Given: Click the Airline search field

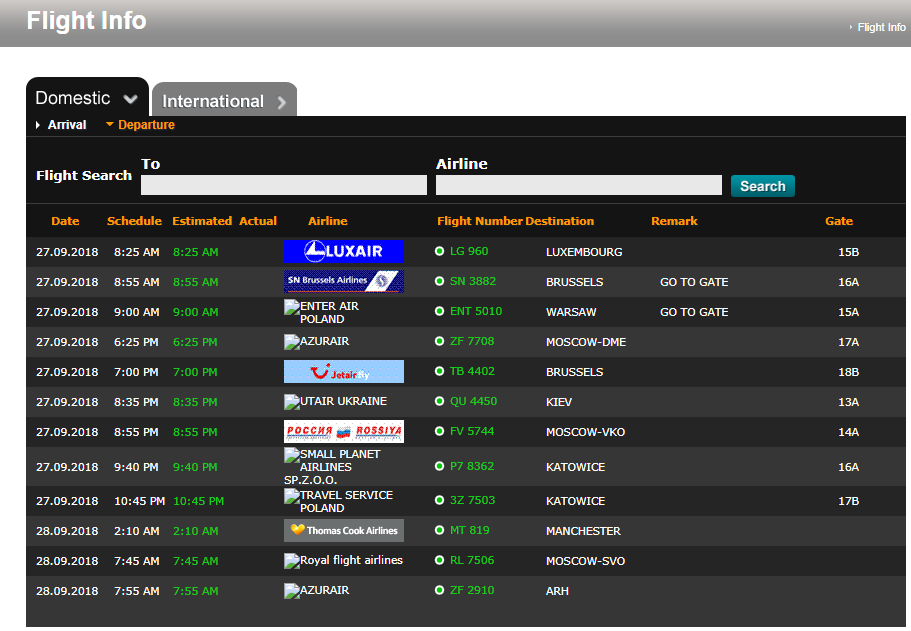Looking at the screenshot, I should tap(578, 185).
